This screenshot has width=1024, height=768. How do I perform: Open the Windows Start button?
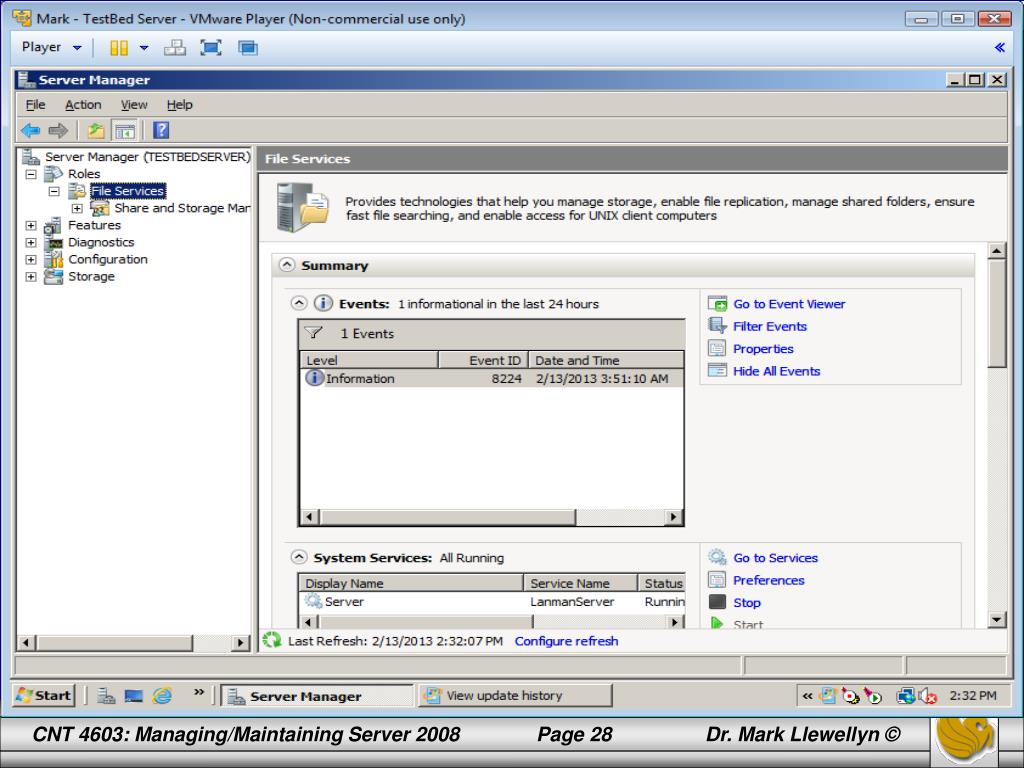(x=44, y=696)
